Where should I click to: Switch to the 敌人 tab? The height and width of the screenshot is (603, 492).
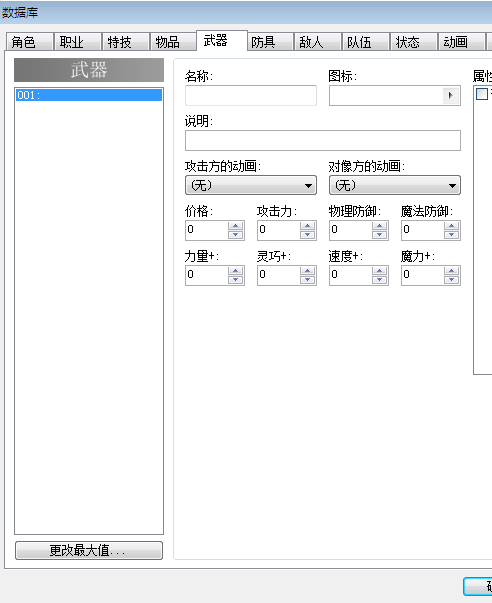[x=318, y=42]
